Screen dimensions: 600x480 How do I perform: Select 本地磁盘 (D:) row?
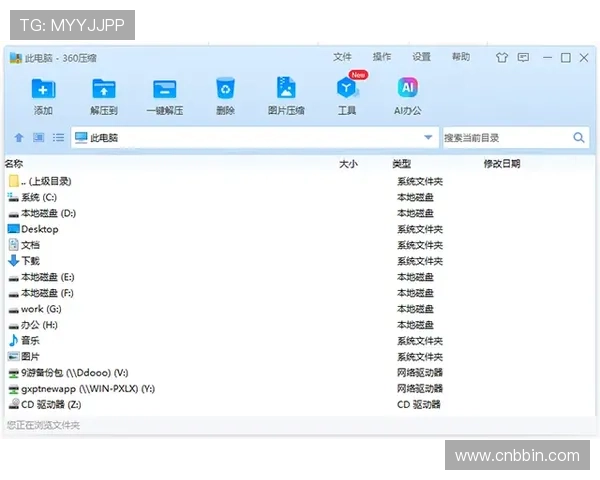pos(300,213)
